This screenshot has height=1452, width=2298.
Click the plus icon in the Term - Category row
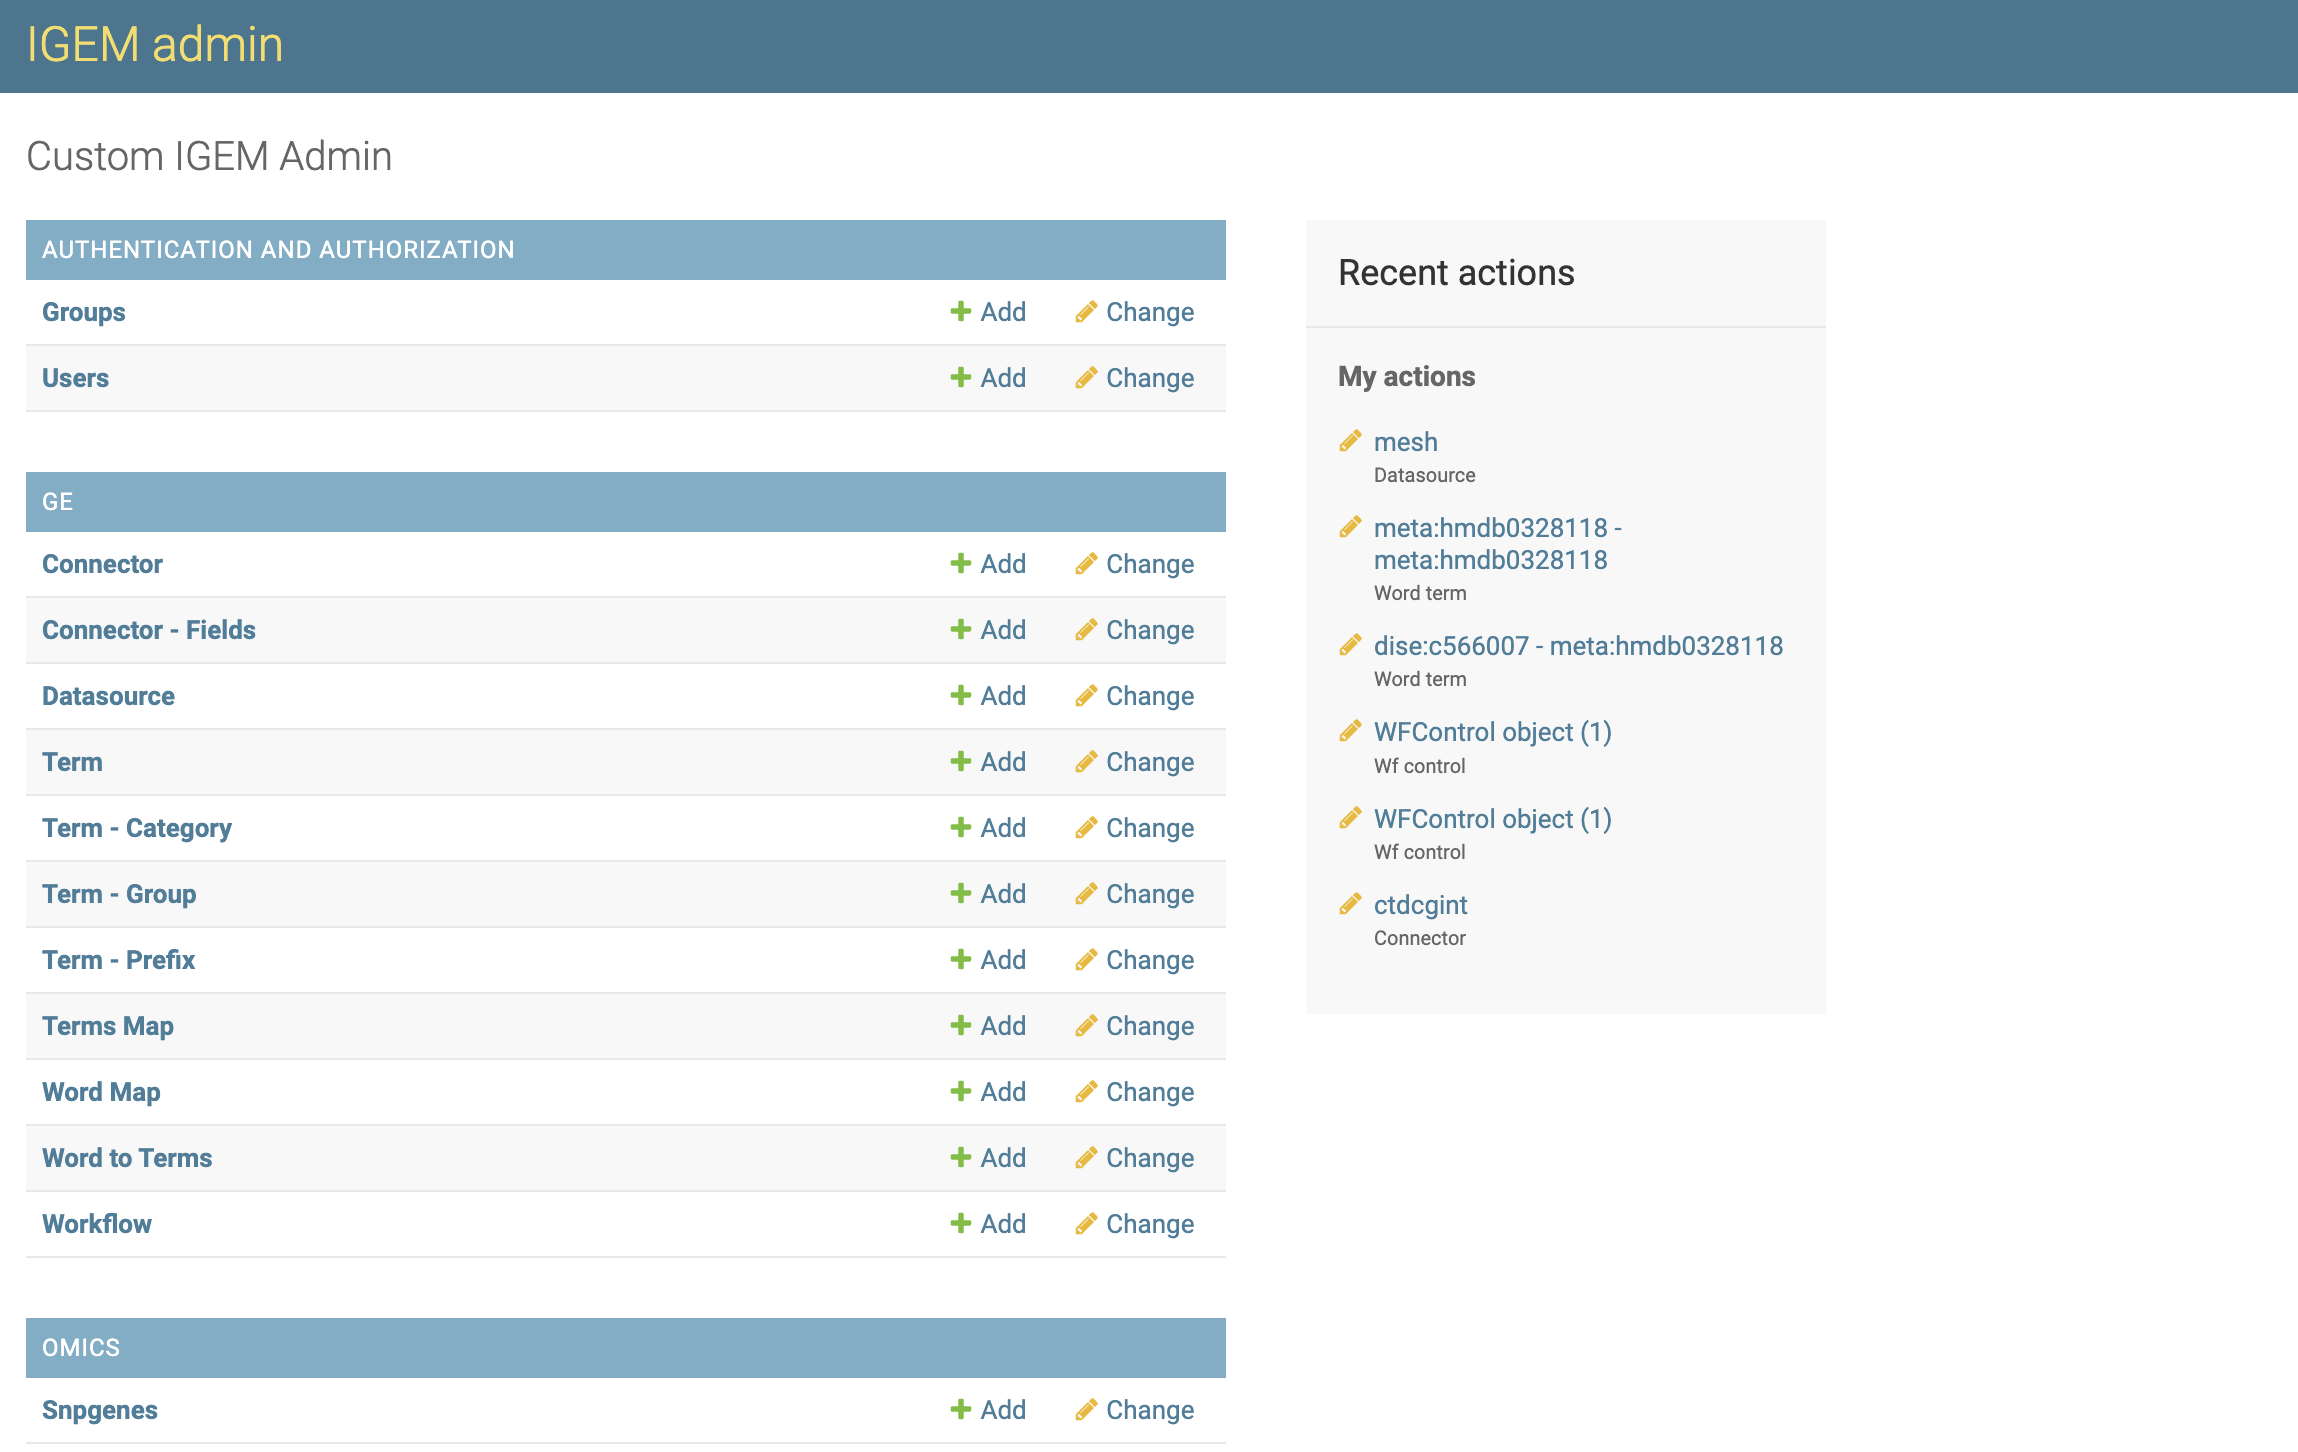point(961,828)
